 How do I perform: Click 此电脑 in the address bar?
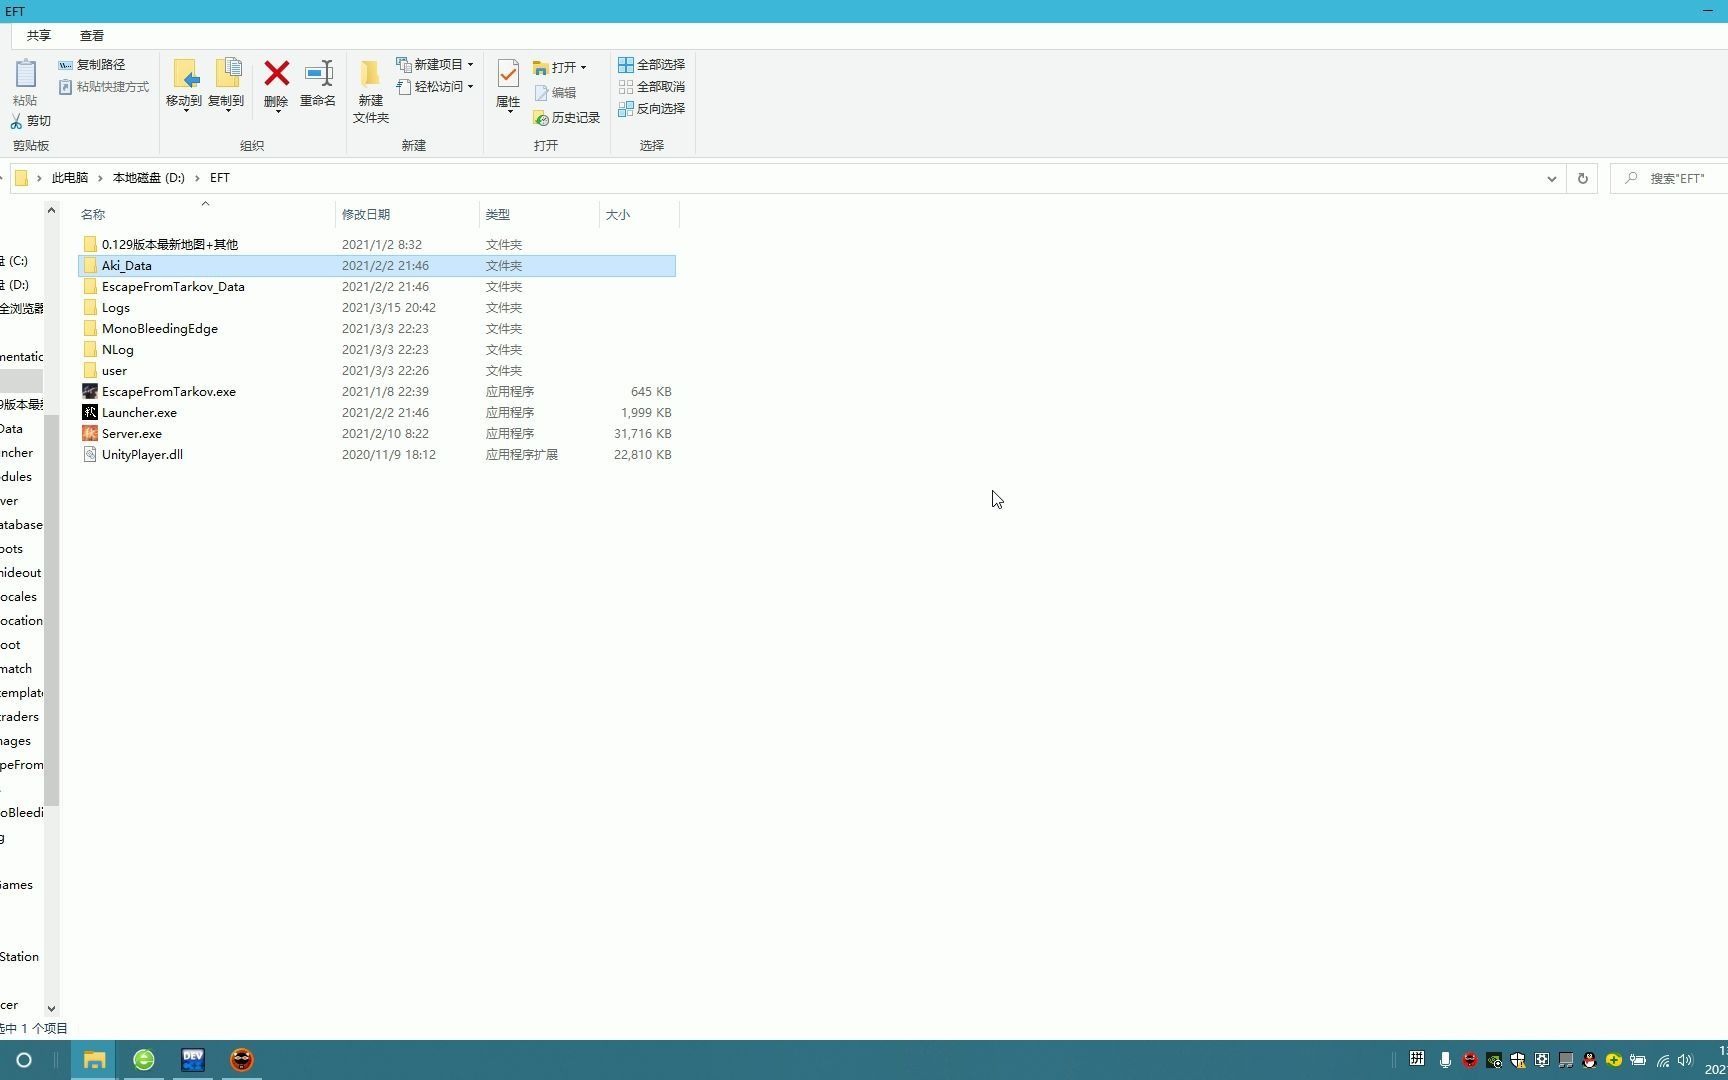tap(70, 178)
